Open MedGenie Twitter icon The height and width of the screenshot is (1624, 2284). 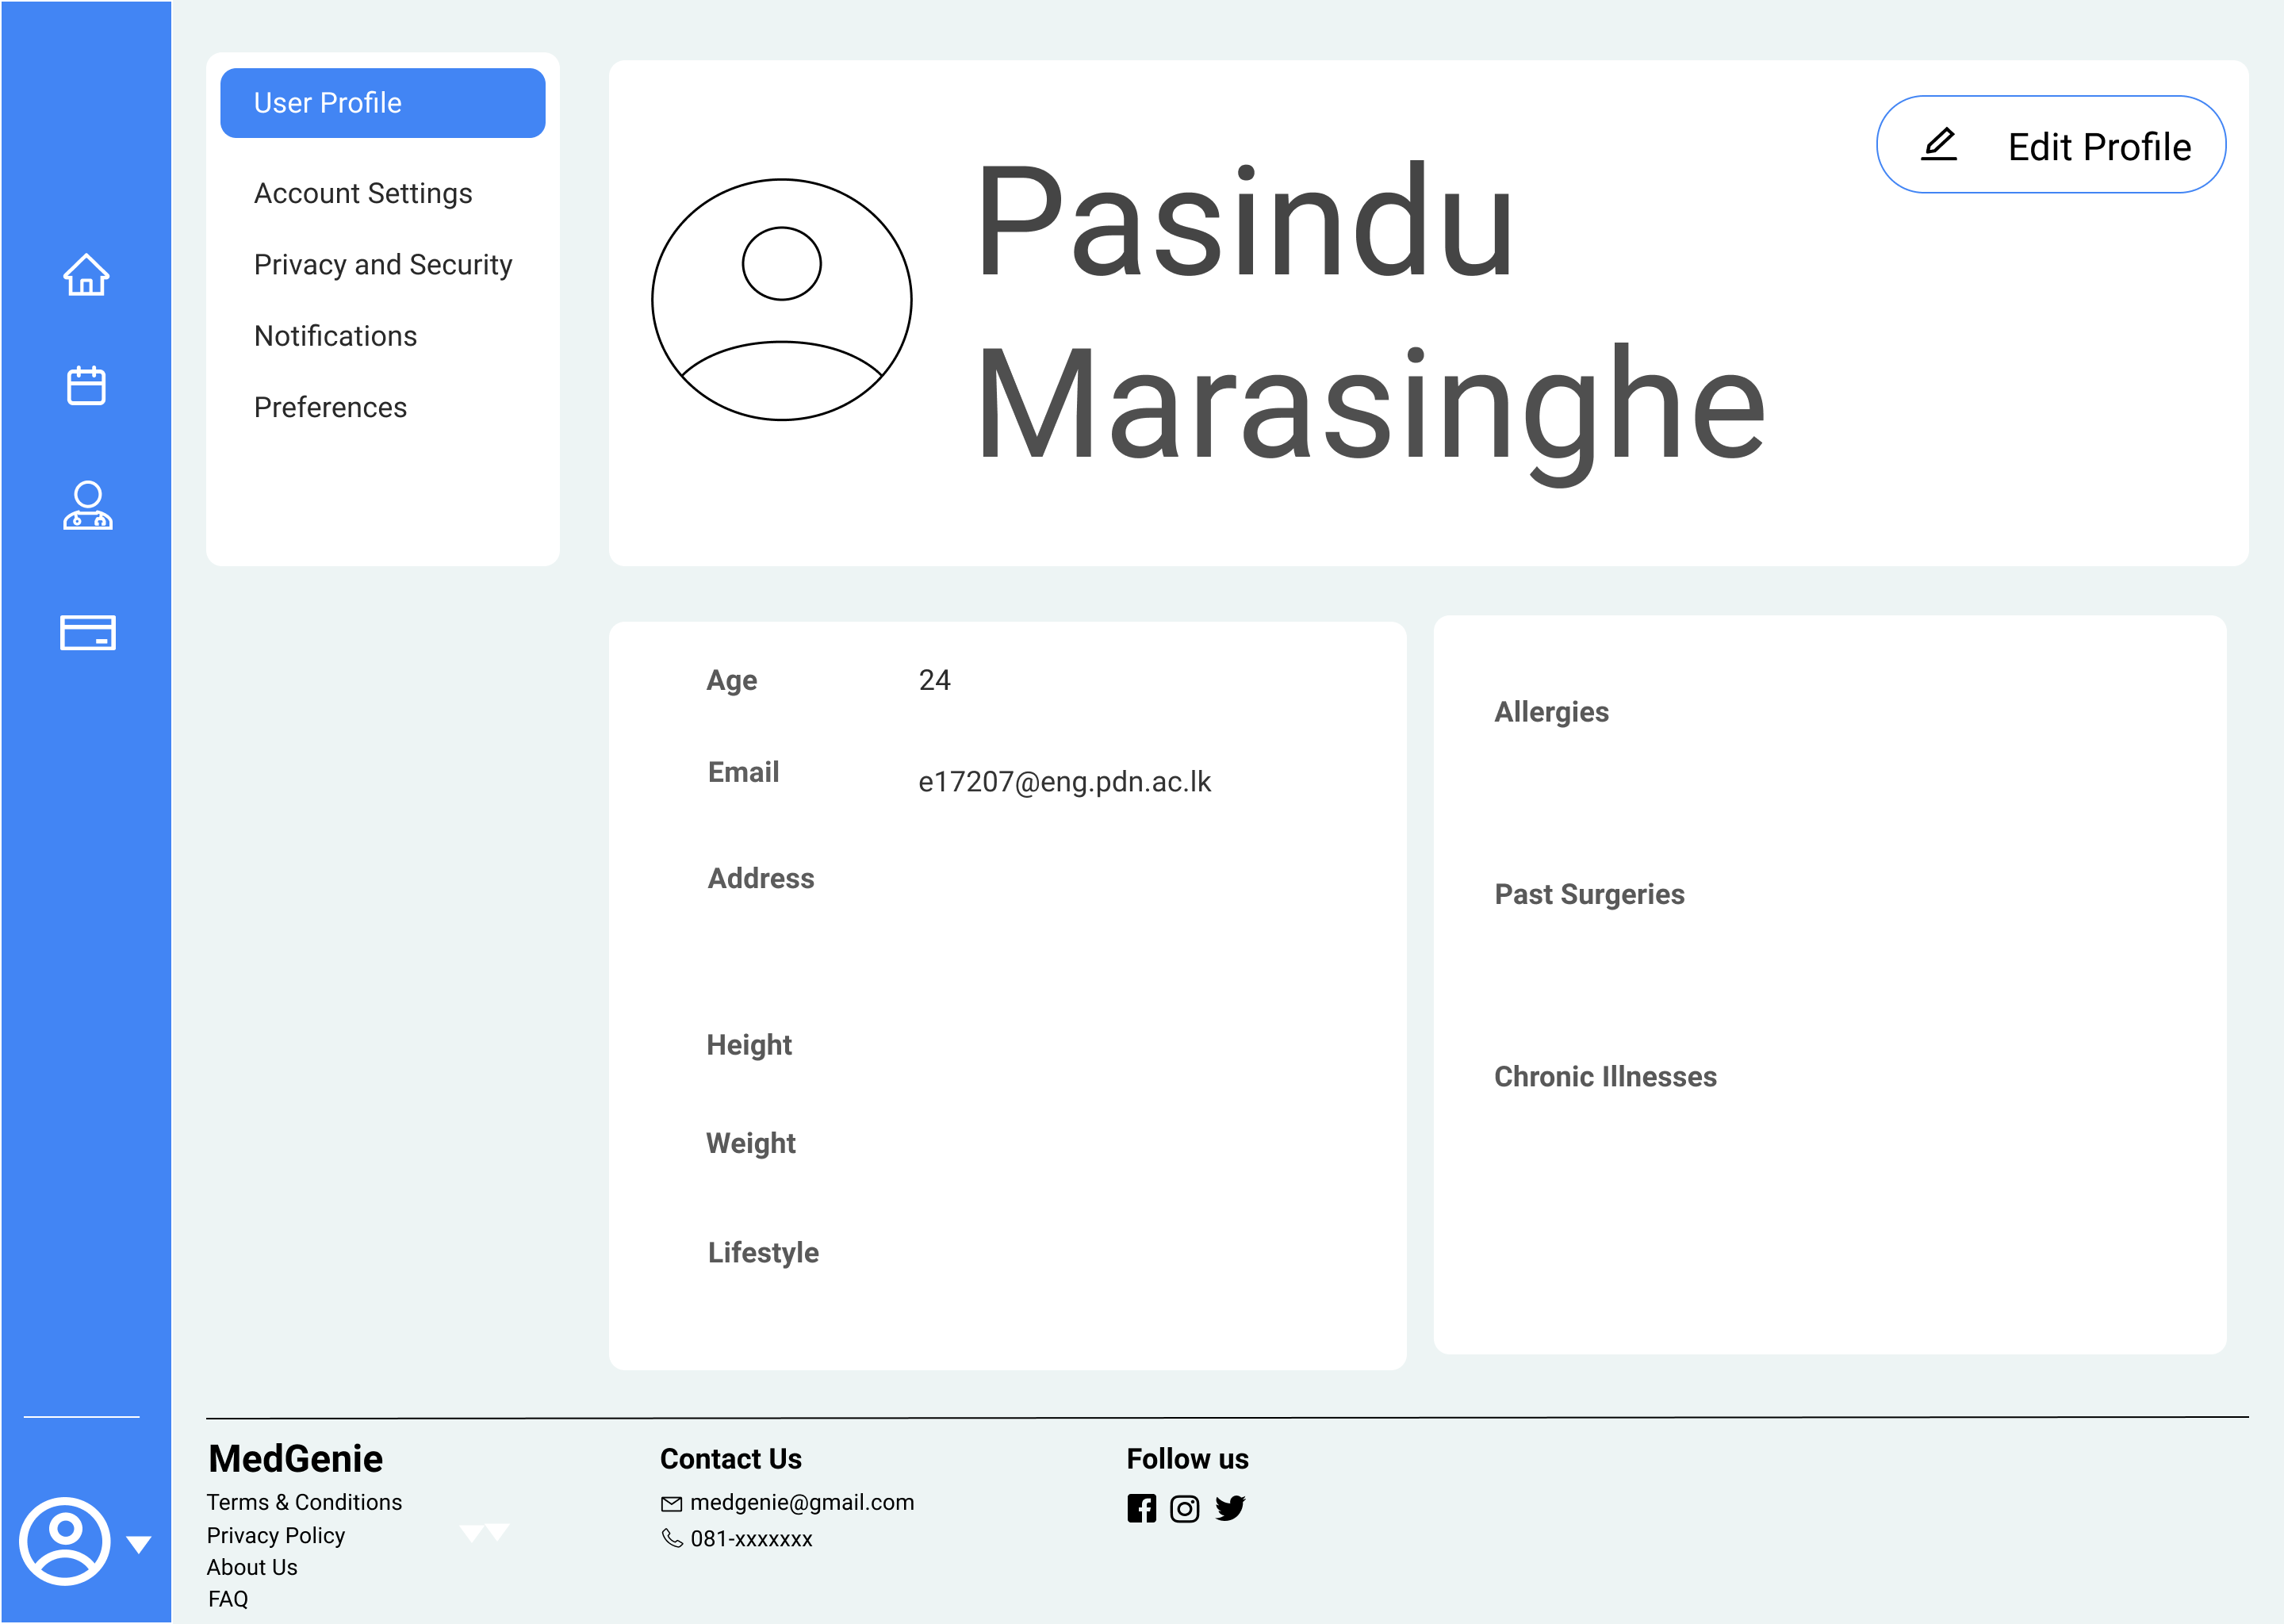point(1230,1508)
